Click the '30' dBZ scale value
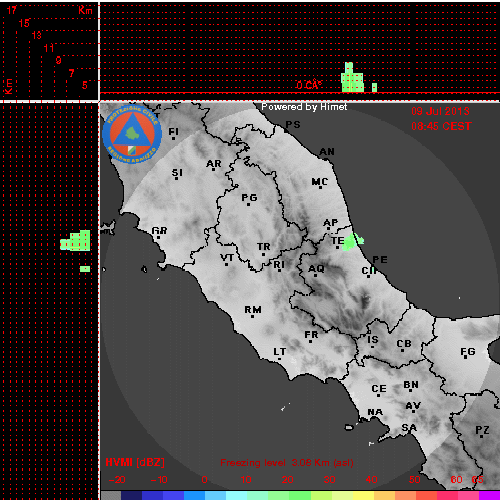Viewport: 500px width, 500px height. click(329, 480)
